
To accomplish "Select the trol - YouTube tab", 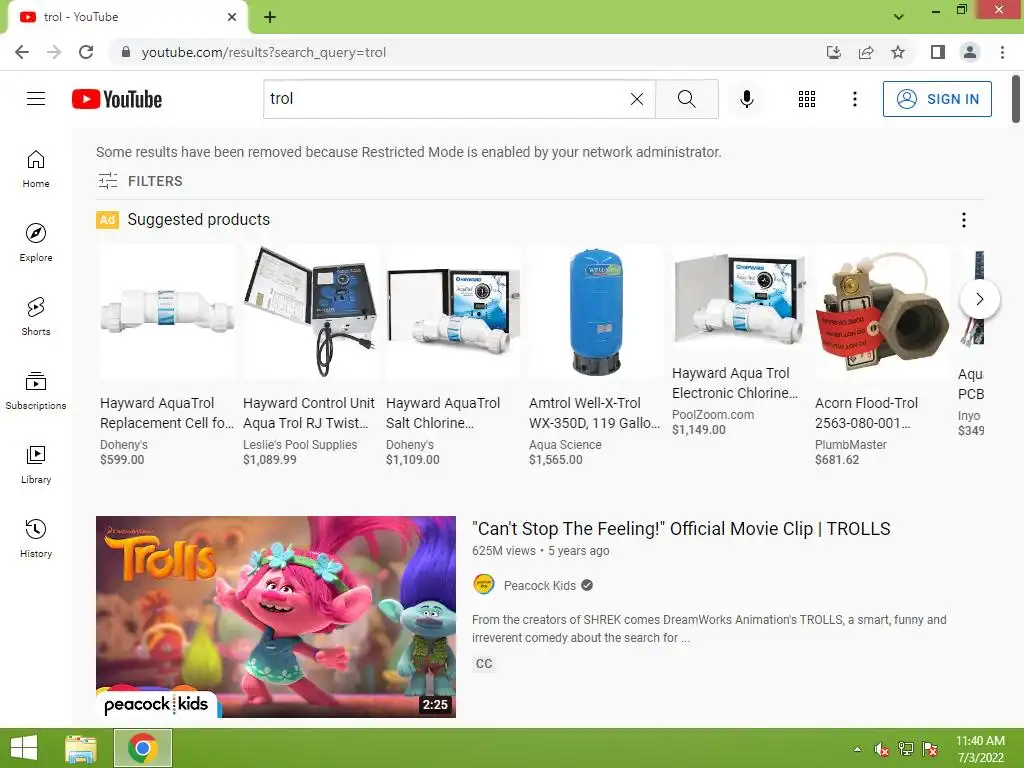I will point(127,18).
